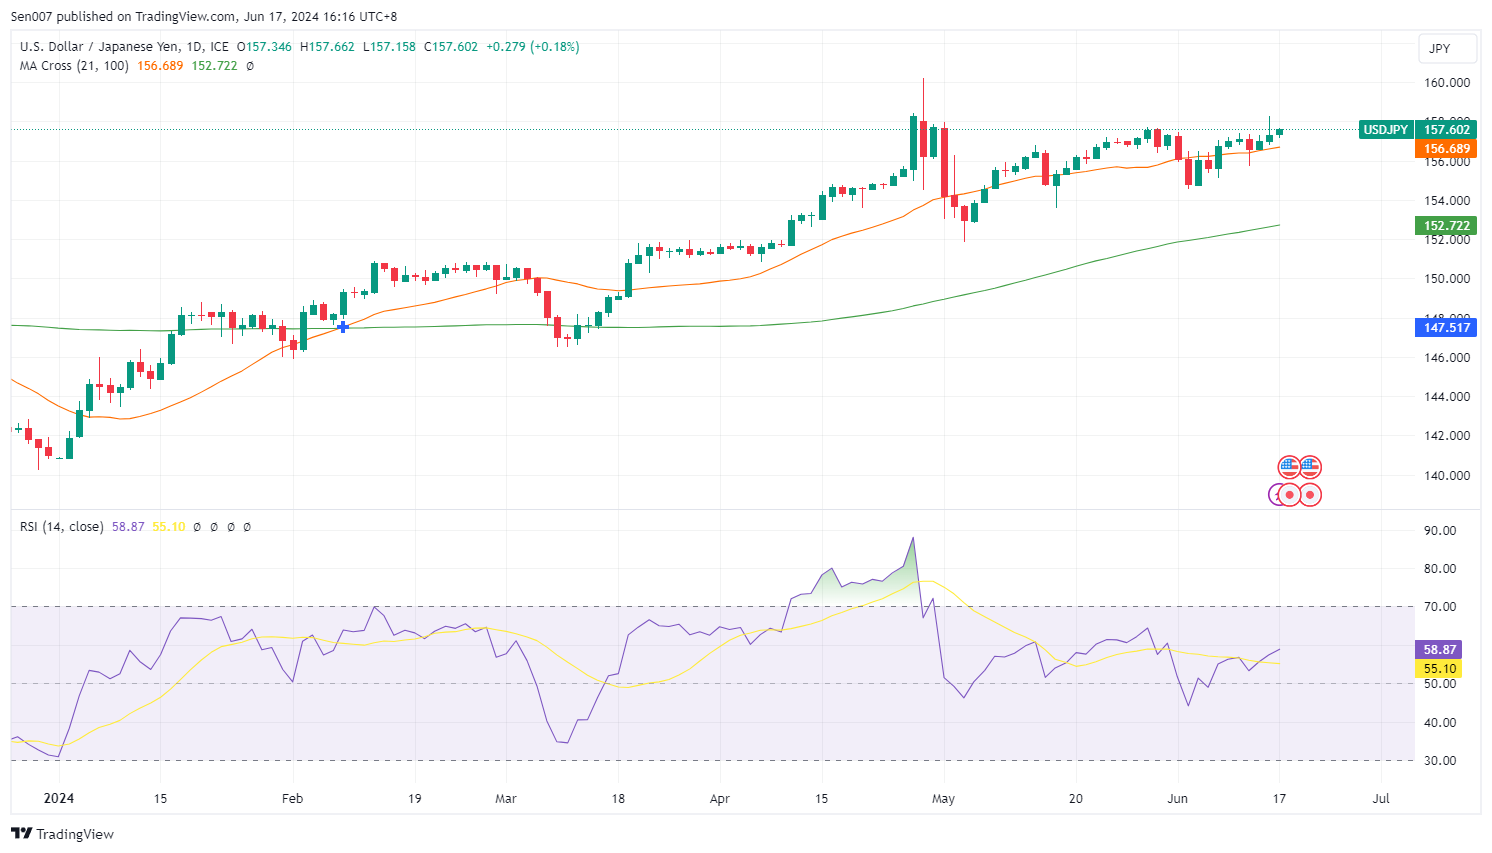Image resolution: width=1492 pixels, height=853 pixels.
Task: Click the purple 58.87 RSI axis label
Action: (1440, 650)
